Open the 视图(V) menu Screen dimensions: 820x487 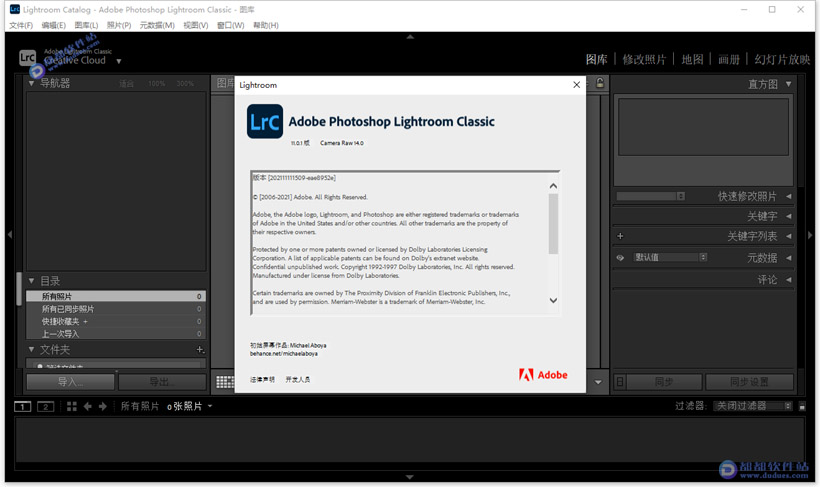pyautogui.click(x=196, y=25)
